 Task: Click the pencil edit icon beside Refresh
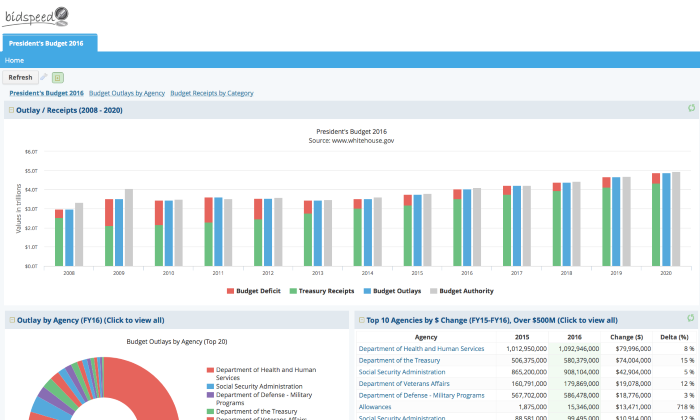pos(44,77)
